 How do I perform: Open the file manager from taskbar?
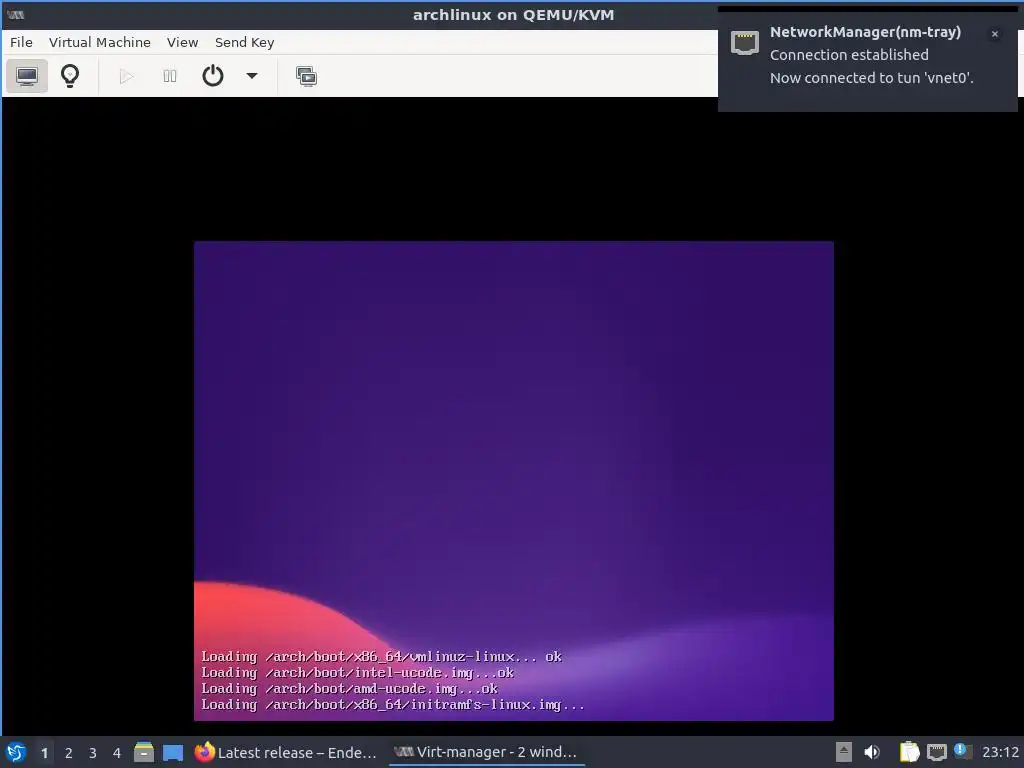144,752
